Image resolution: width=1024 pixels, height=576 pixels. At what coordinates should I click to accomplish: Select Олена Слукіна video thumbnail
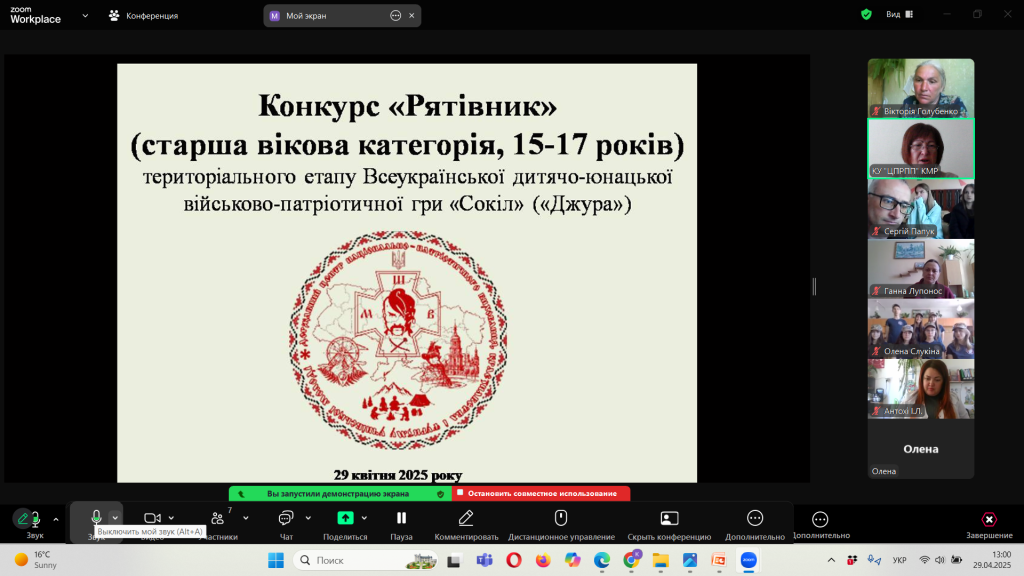coord(921,328)
